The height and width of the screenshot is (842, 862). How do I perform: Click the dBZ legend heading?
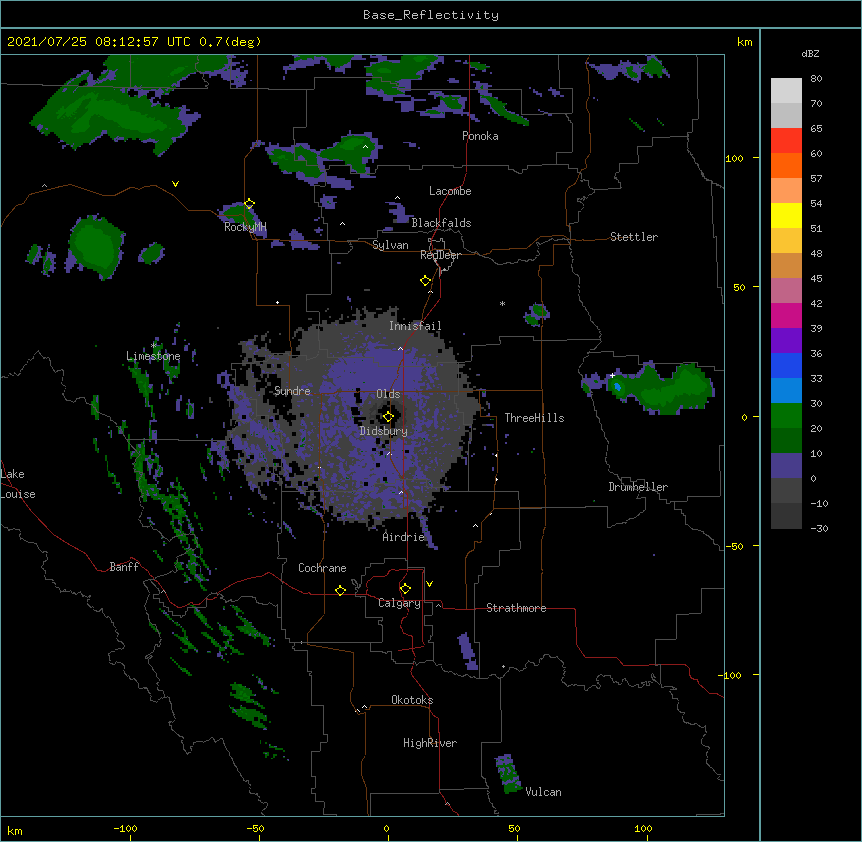pyautogui.click(x=810, y=54)
